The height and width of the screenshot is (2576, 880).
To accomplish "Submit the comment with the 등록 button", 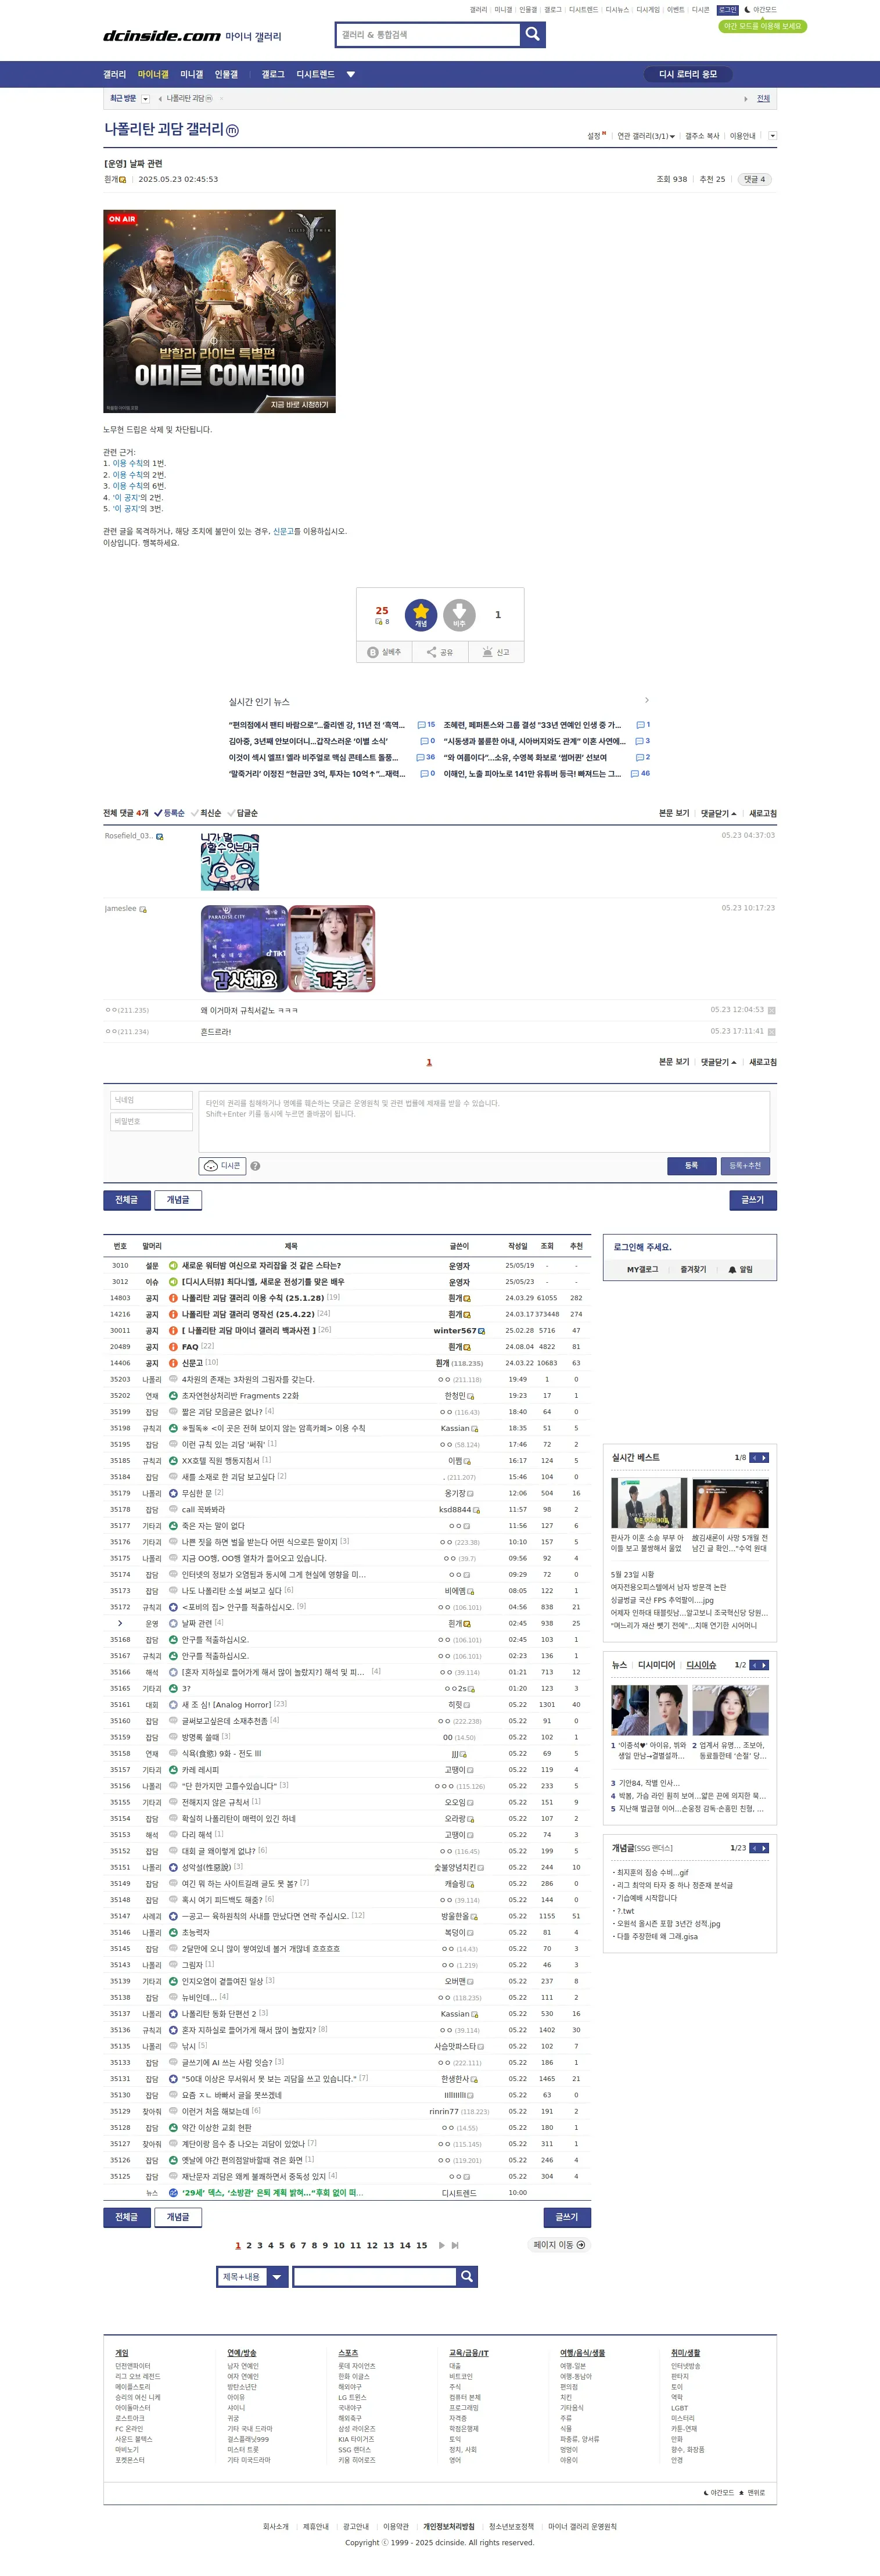I will pyautogui.click(x=691, y=1166).
